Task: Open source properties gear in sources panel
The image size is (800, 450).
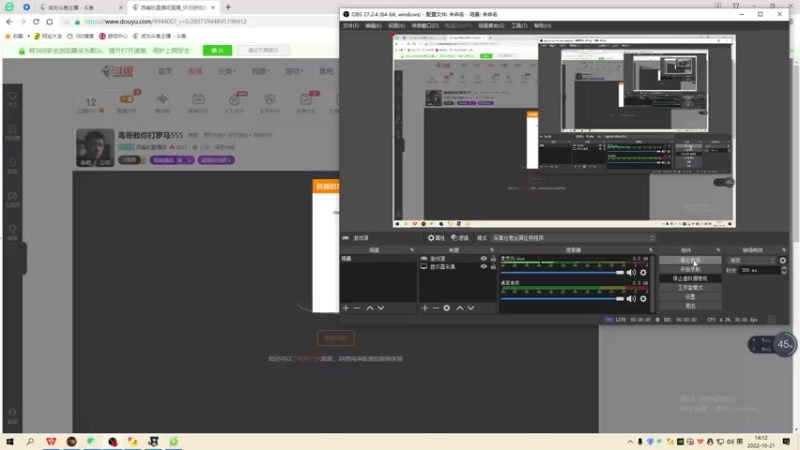Action: coord(446,308)
